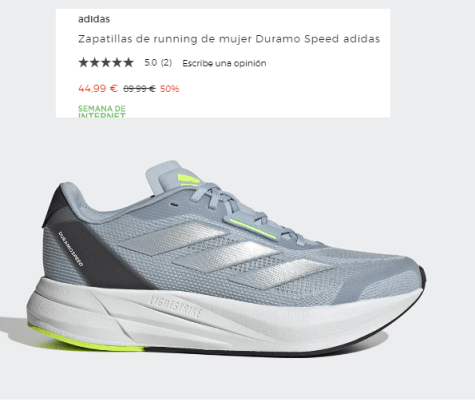Click the Escribe una opinión link
Screen dimensions: 475x418
coord(224,63)
